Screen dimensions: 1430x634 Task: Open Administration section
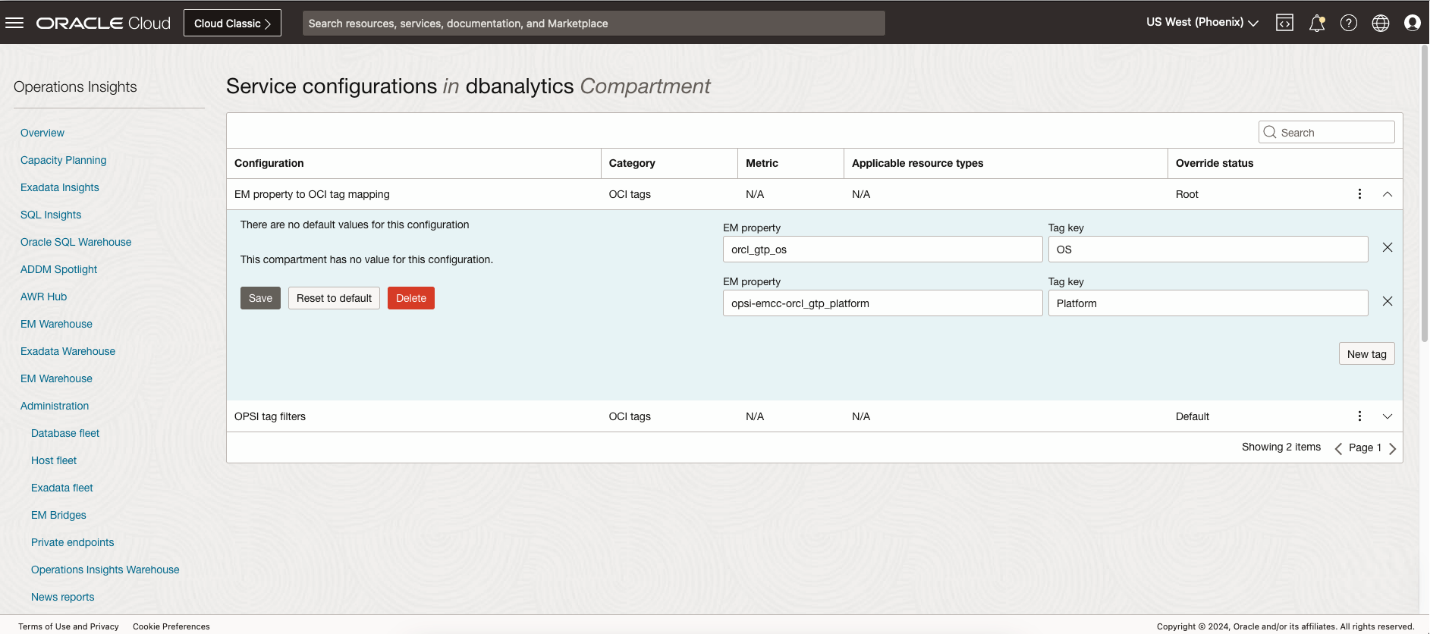pyautogui.click(x=55, y=406)
